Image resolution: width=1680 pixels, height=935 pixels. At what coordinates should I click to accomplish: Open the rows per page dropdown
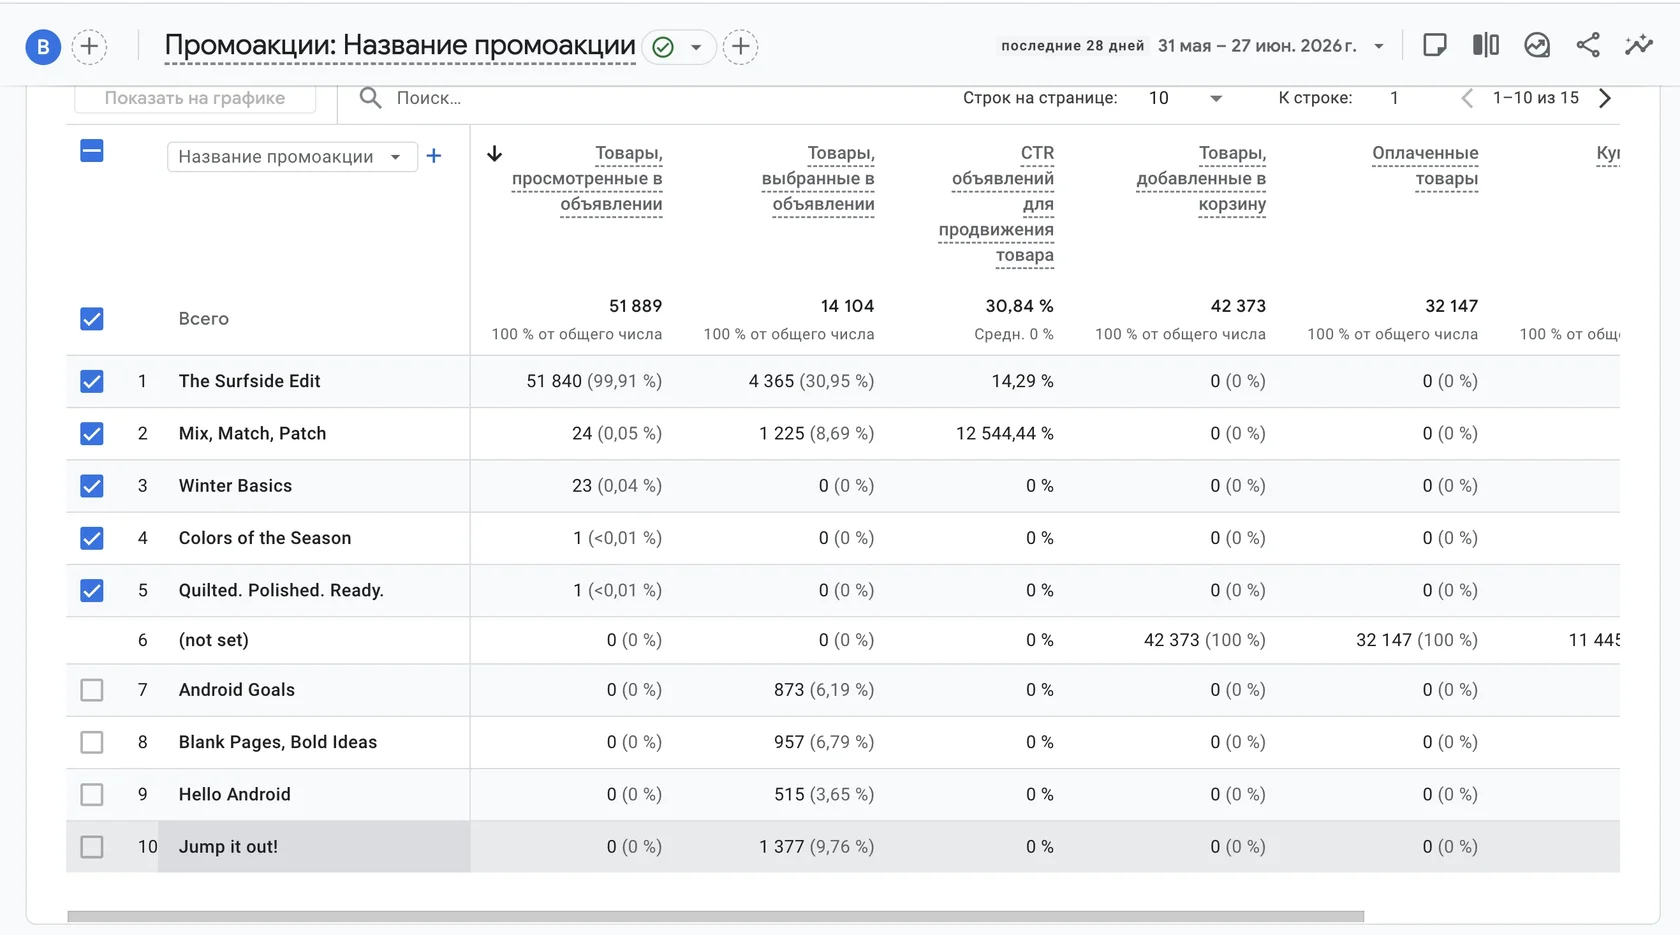1186,98
